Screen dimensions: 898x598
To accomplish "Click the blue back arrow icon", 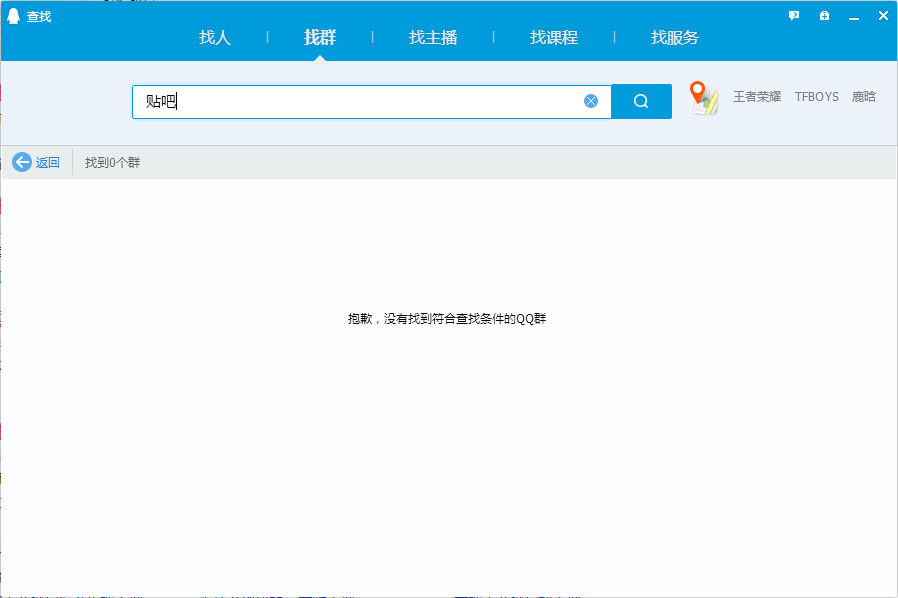I will [x=22, y=162].
